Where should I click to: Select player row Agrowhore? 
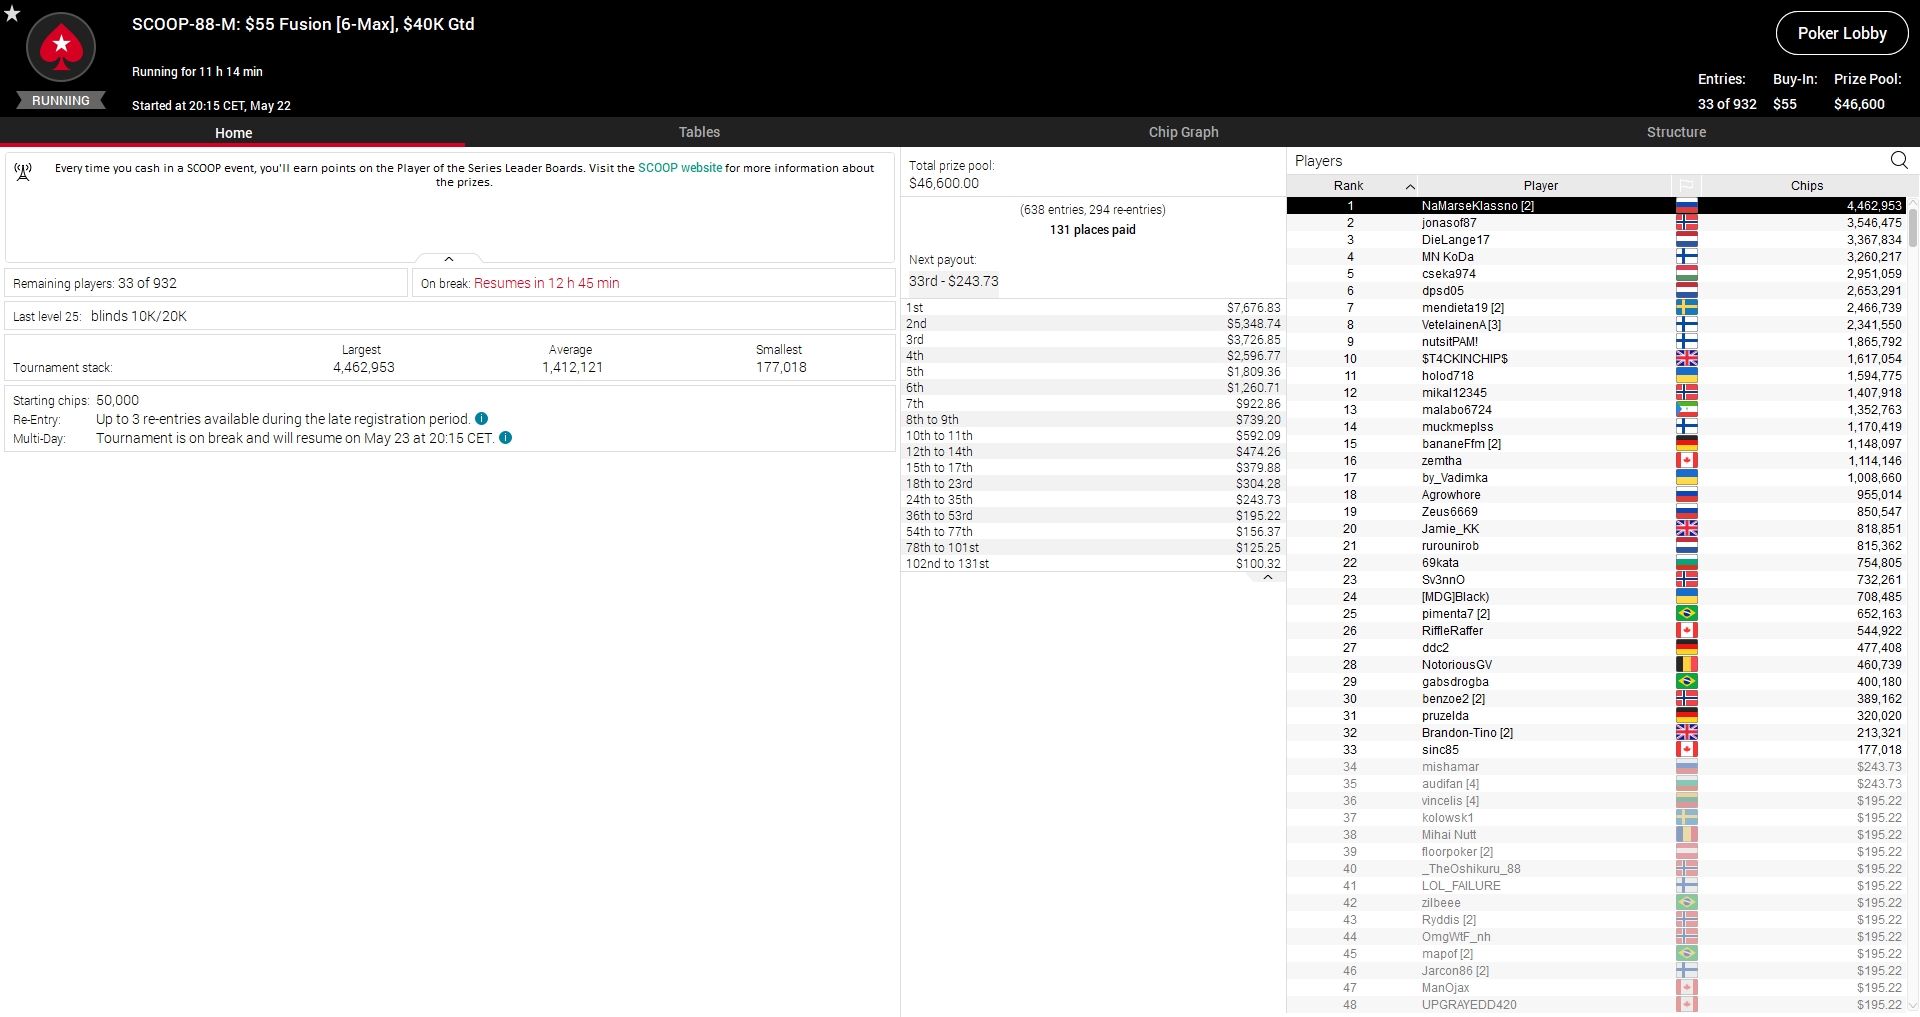(x=1596, y=495)
